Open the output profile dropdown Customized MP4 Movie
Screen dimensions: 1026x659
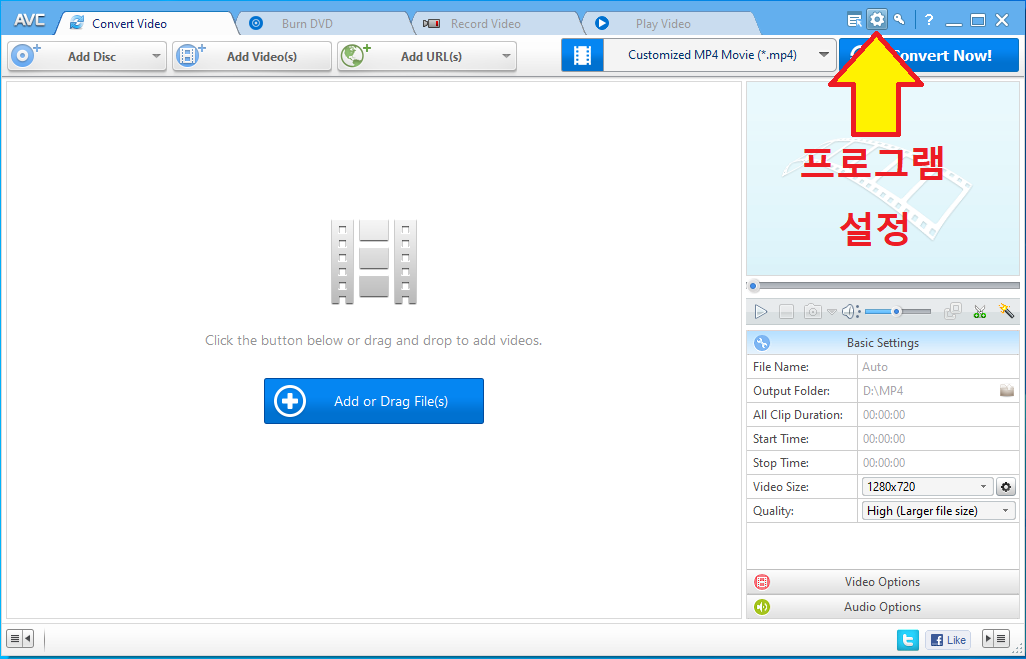(x=718, y=56)
